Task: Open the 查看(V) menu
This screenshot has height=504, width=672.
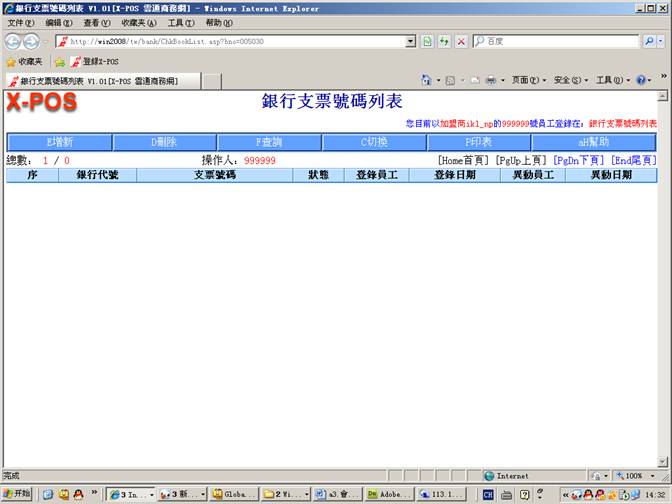Action: click(97, 22)
